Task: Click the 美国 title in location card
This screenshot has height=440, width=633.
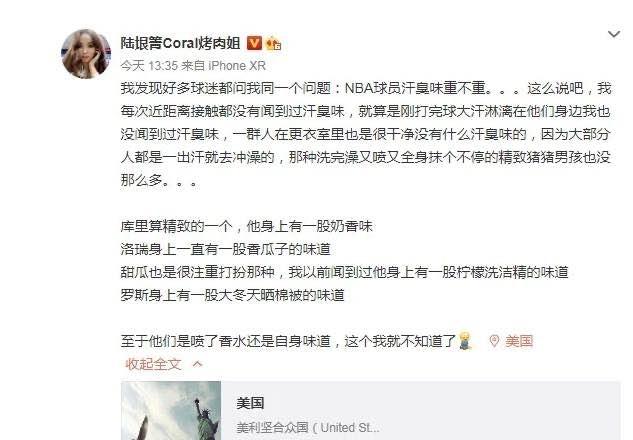Action: click(250, 403)
